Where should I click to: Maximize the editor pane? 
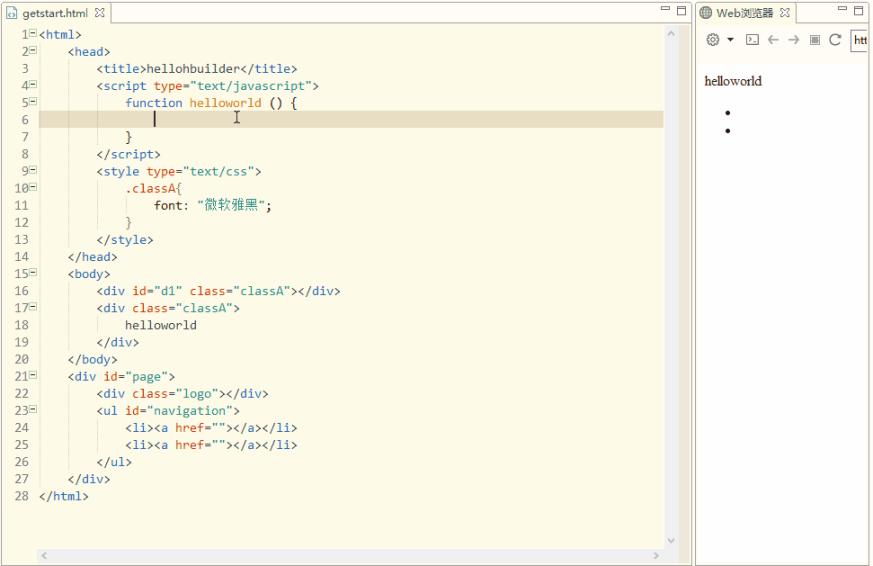681,11
